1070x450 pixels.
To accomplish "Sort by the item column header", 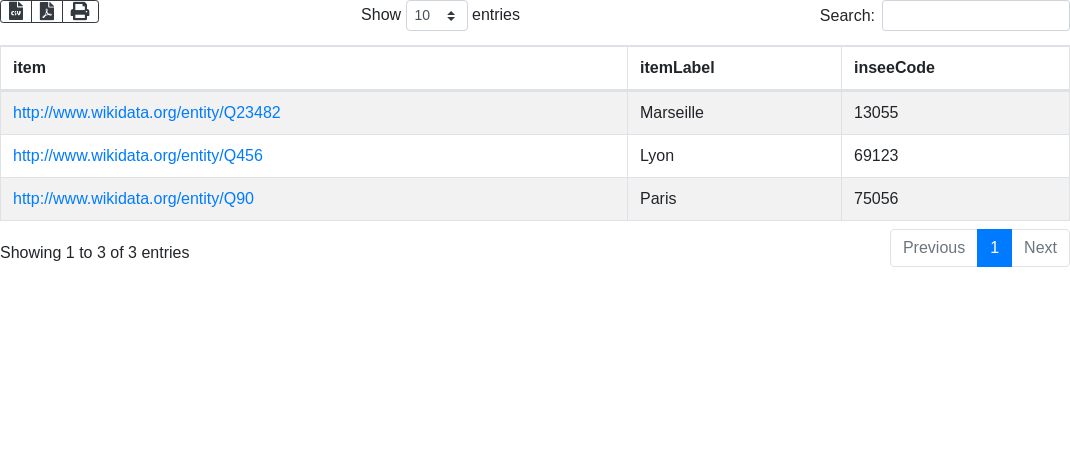I will pos(30,68).
